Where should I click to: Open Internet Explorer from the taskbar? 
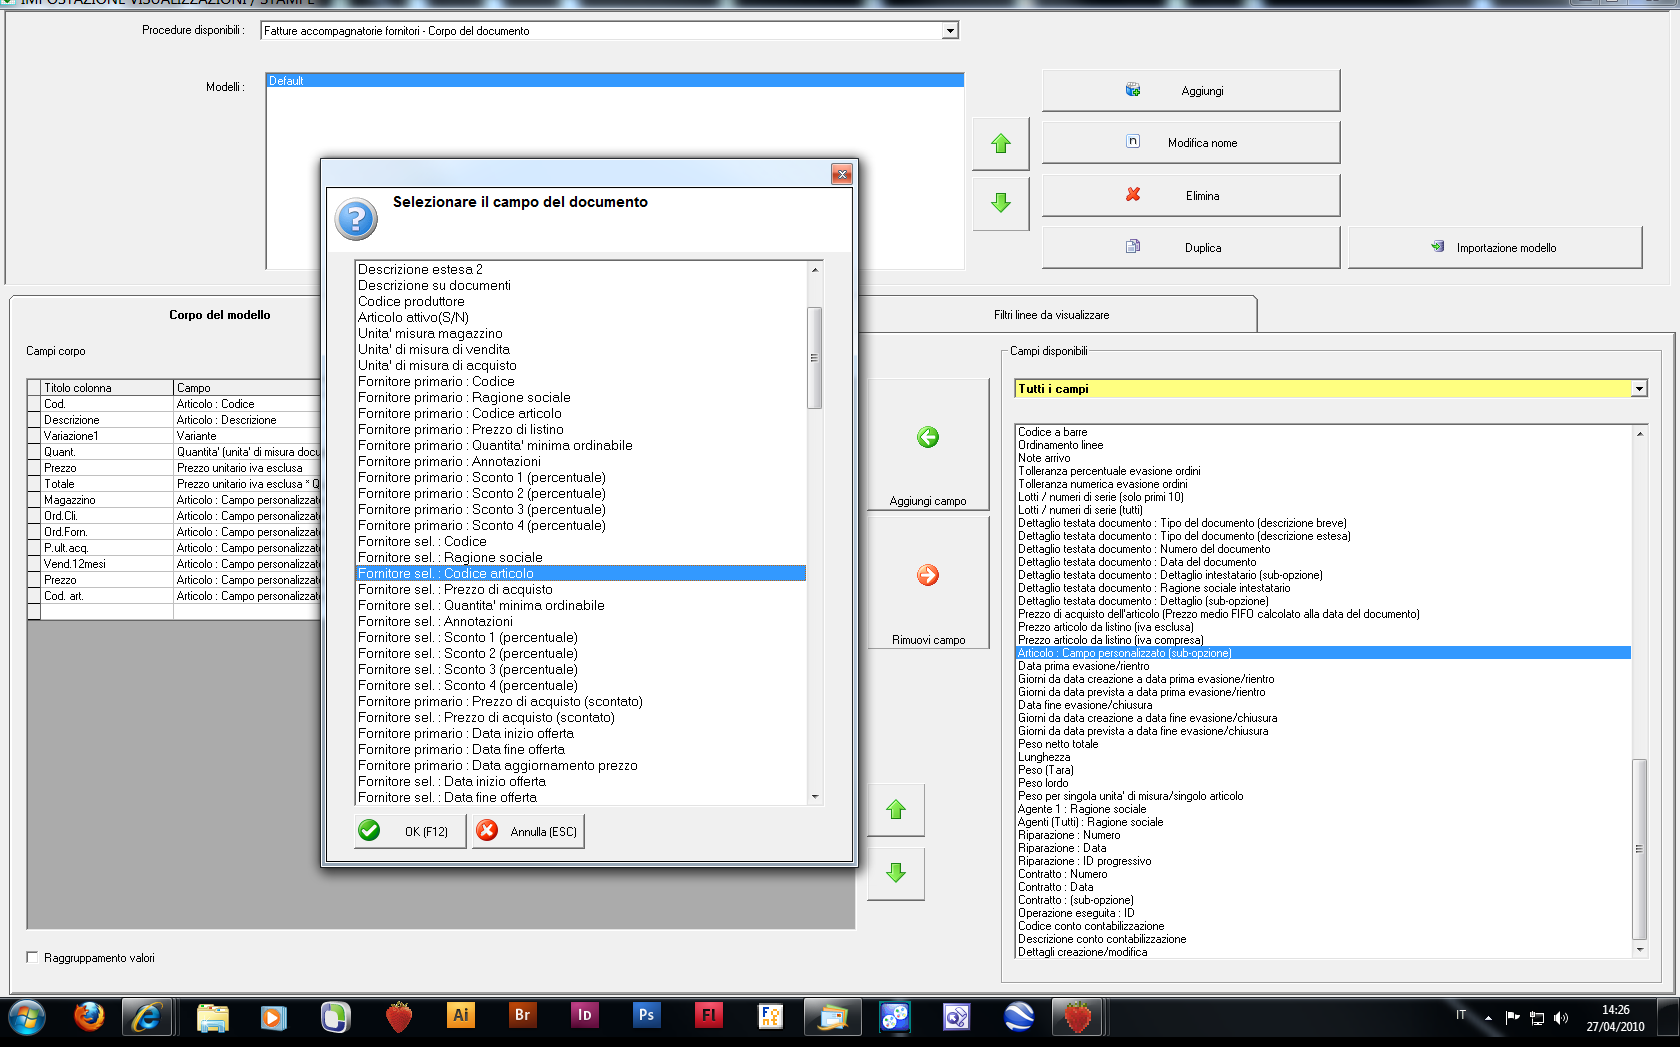pyautogui.click(x=147, y=1017)
